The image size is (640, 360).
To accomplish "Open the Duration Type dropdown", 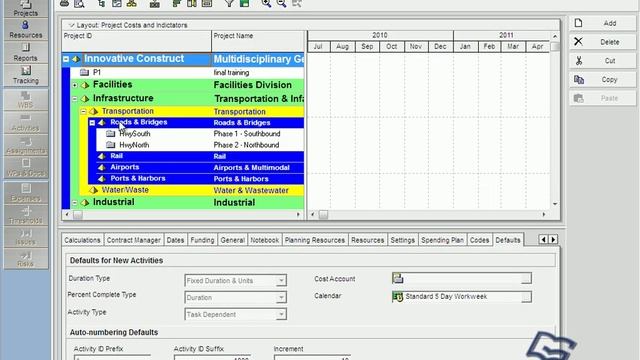I will (x=281, y=281).
